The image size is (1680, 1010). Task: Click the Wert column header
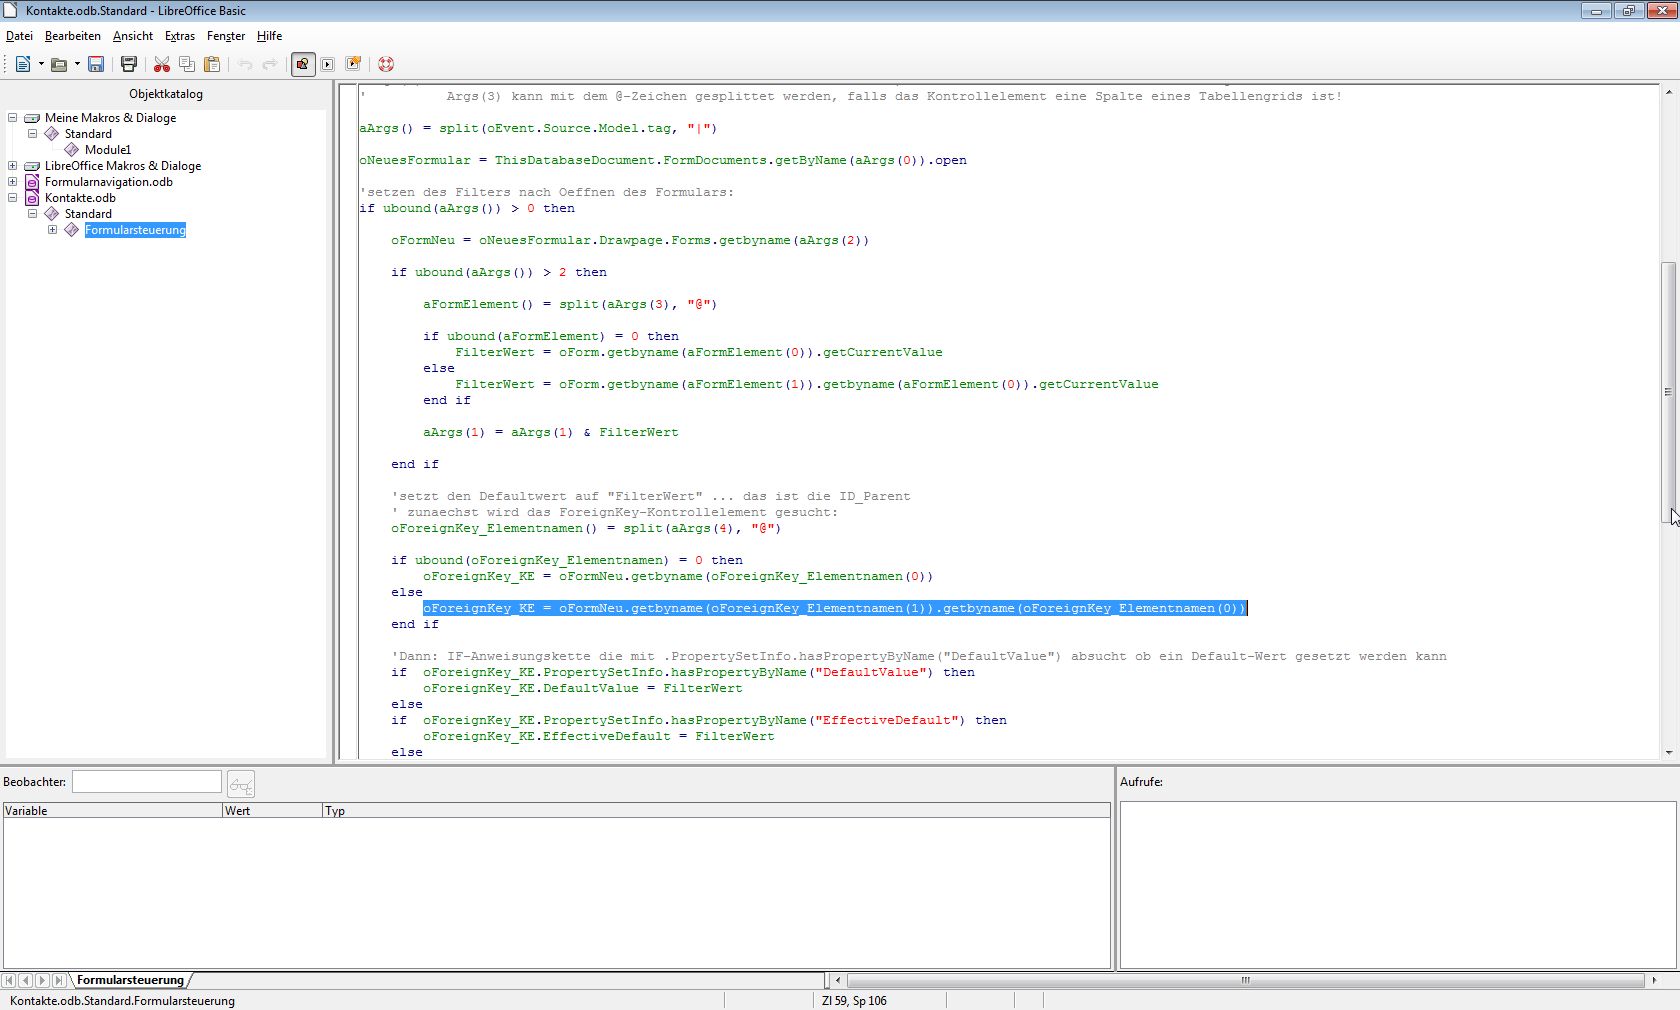click(x=272, y=811)
